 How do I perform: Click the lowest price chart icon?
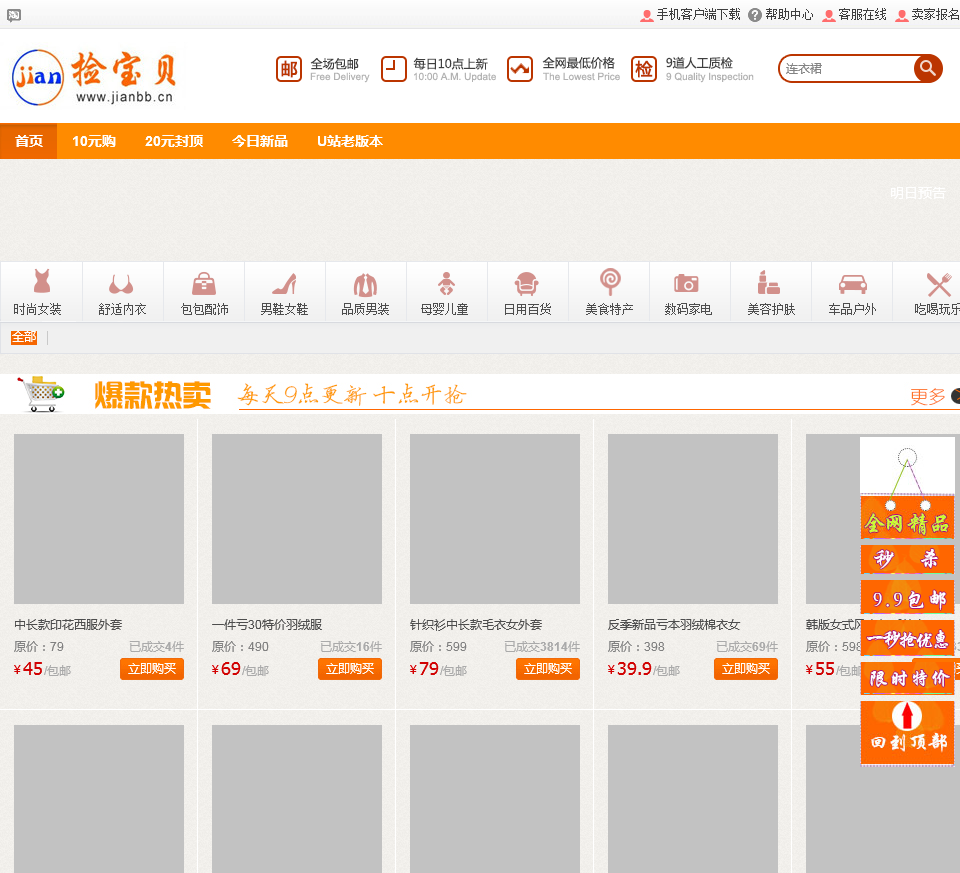click(520, 69)
